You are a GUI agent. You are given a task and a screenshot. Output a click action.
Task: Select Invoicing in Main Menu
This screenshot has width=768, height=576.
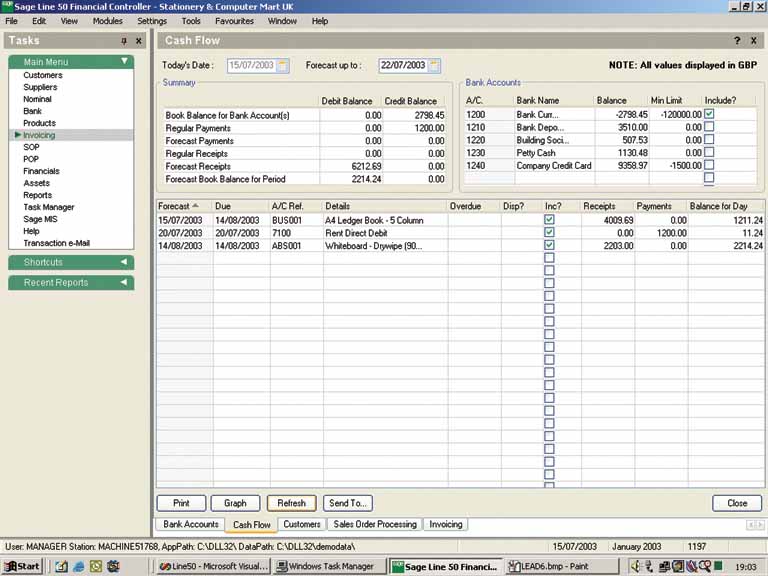point(39,135)
